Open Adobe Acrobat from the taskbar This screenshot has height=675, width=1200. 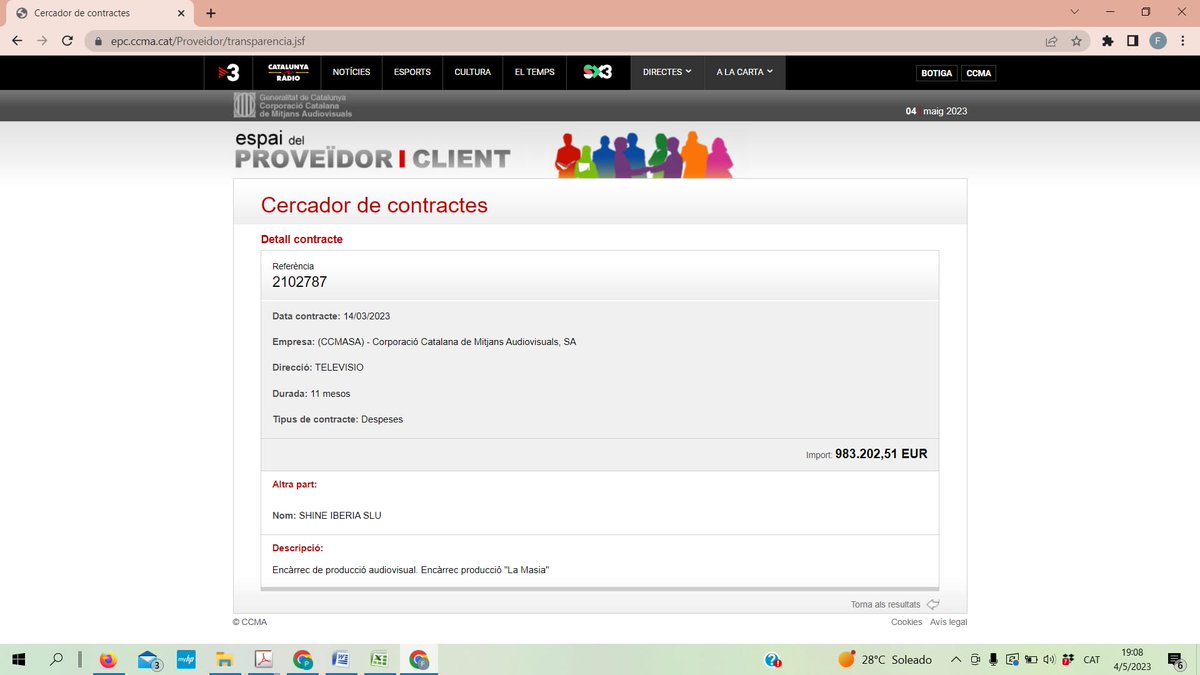(x=263, y=659)
